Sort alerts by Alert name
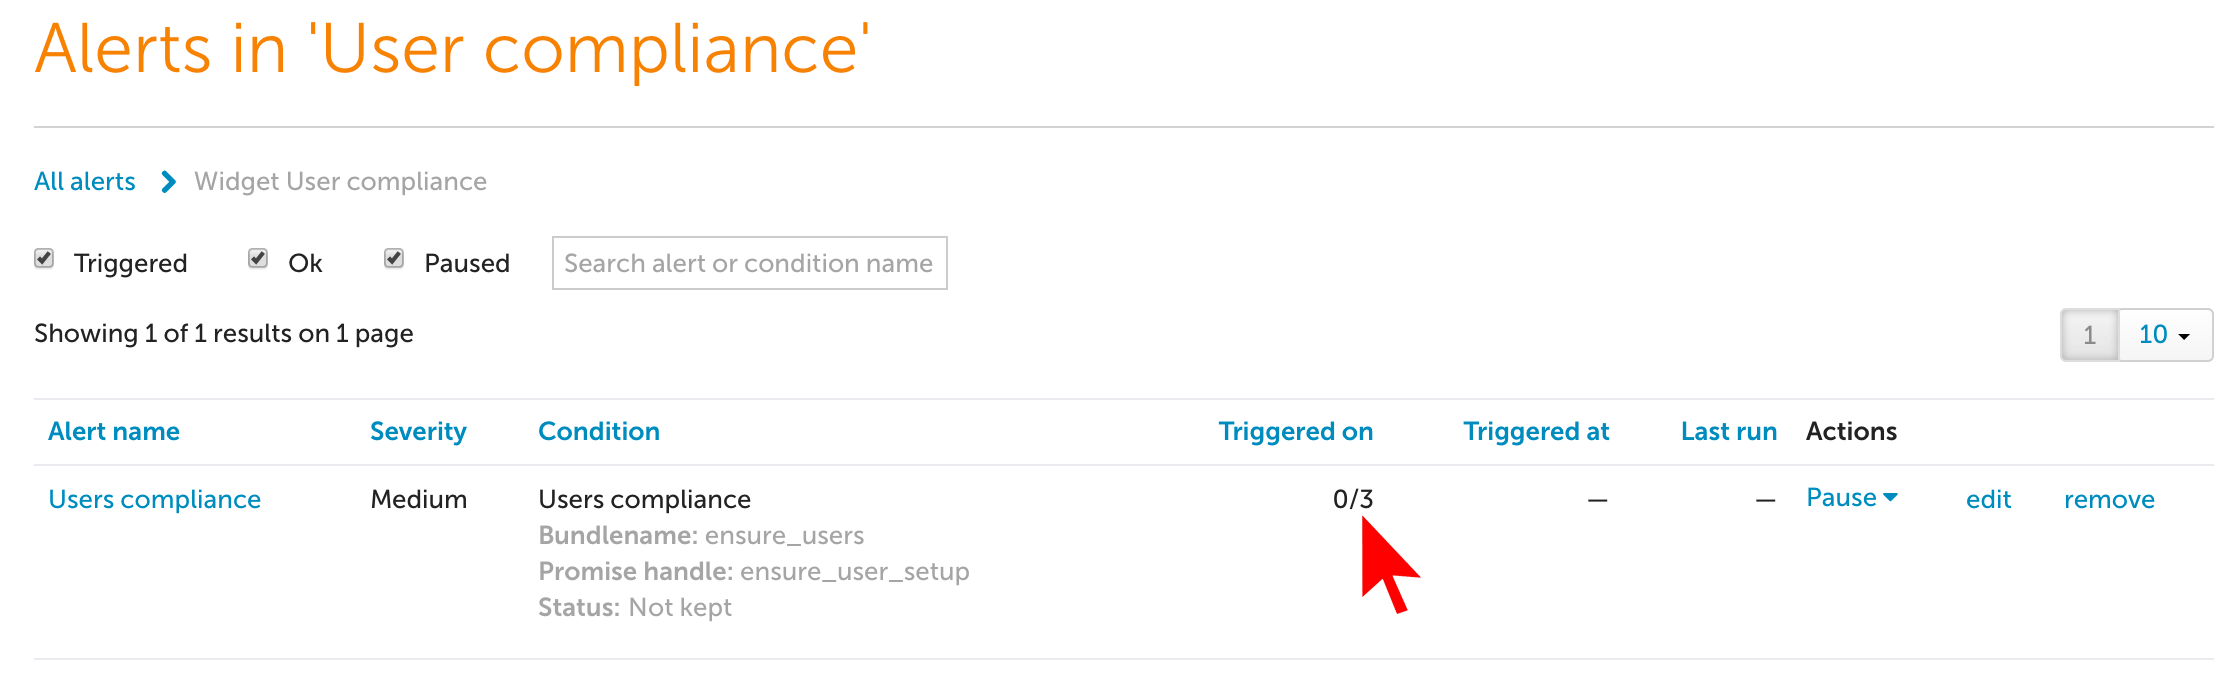This screenshot has width=2232, height=675. (x=114, y=431)
